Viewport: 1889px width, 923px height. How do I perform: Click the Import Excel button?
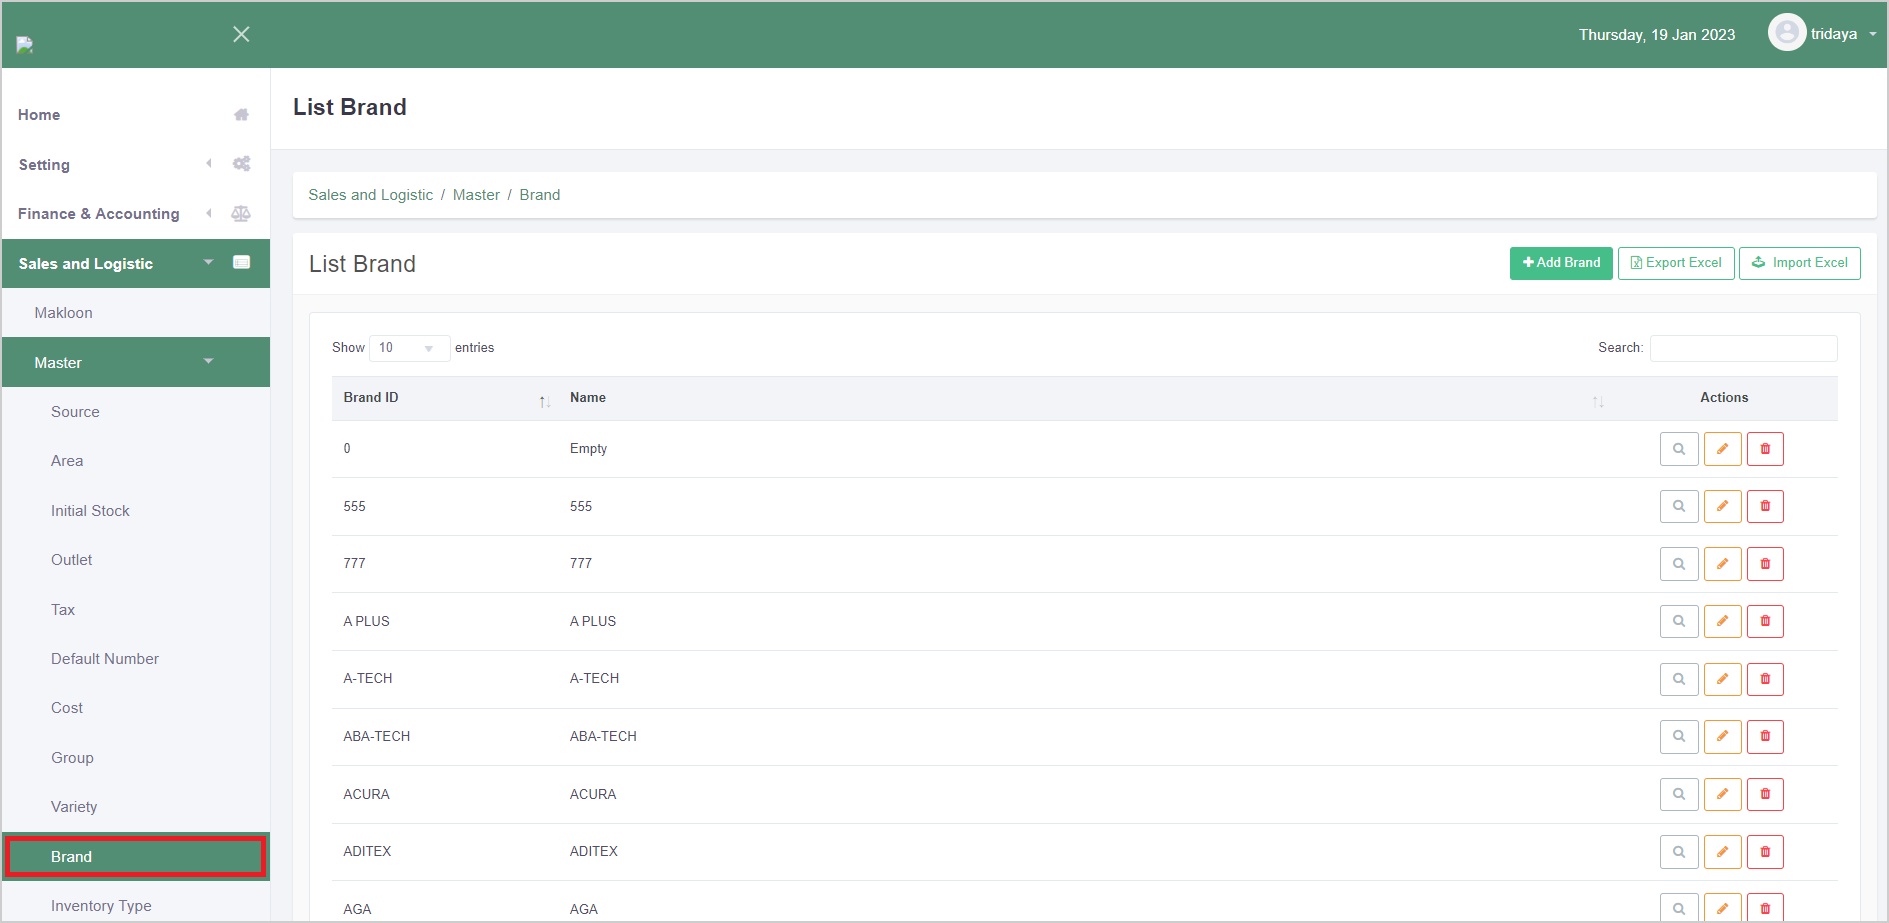click(x=1799, y=263)
